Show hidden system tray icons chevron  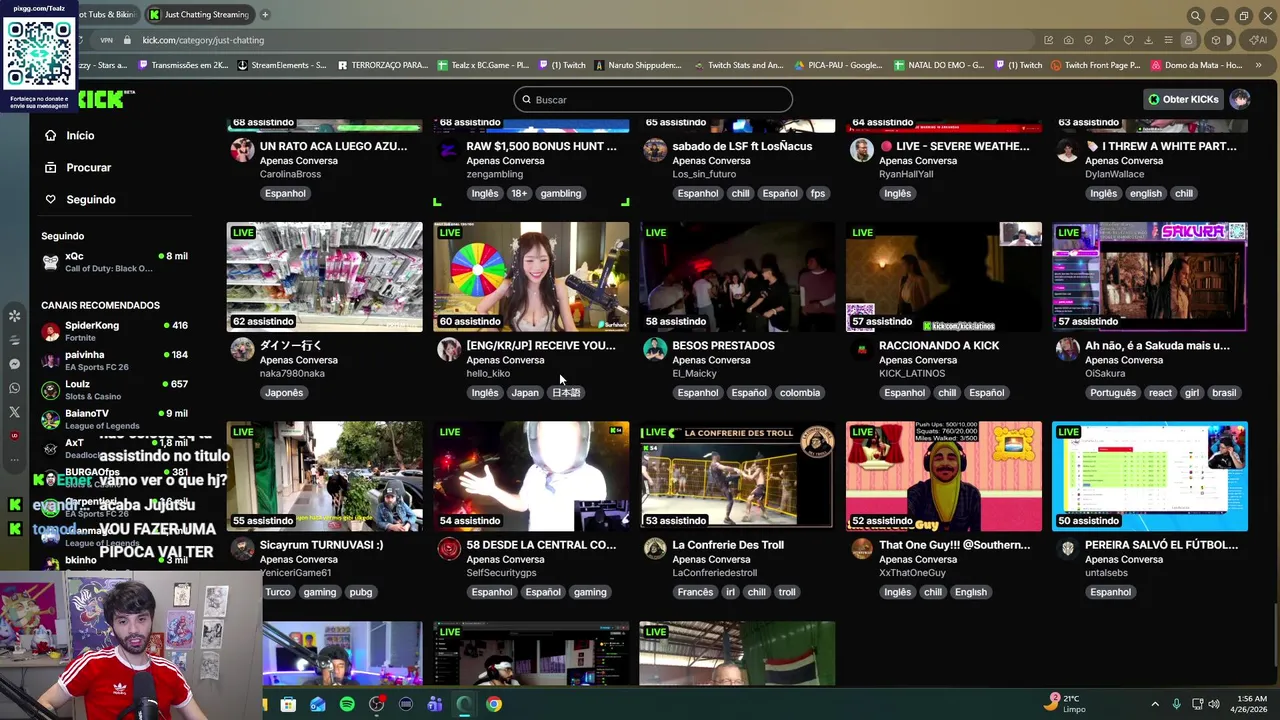(1155, 704)
